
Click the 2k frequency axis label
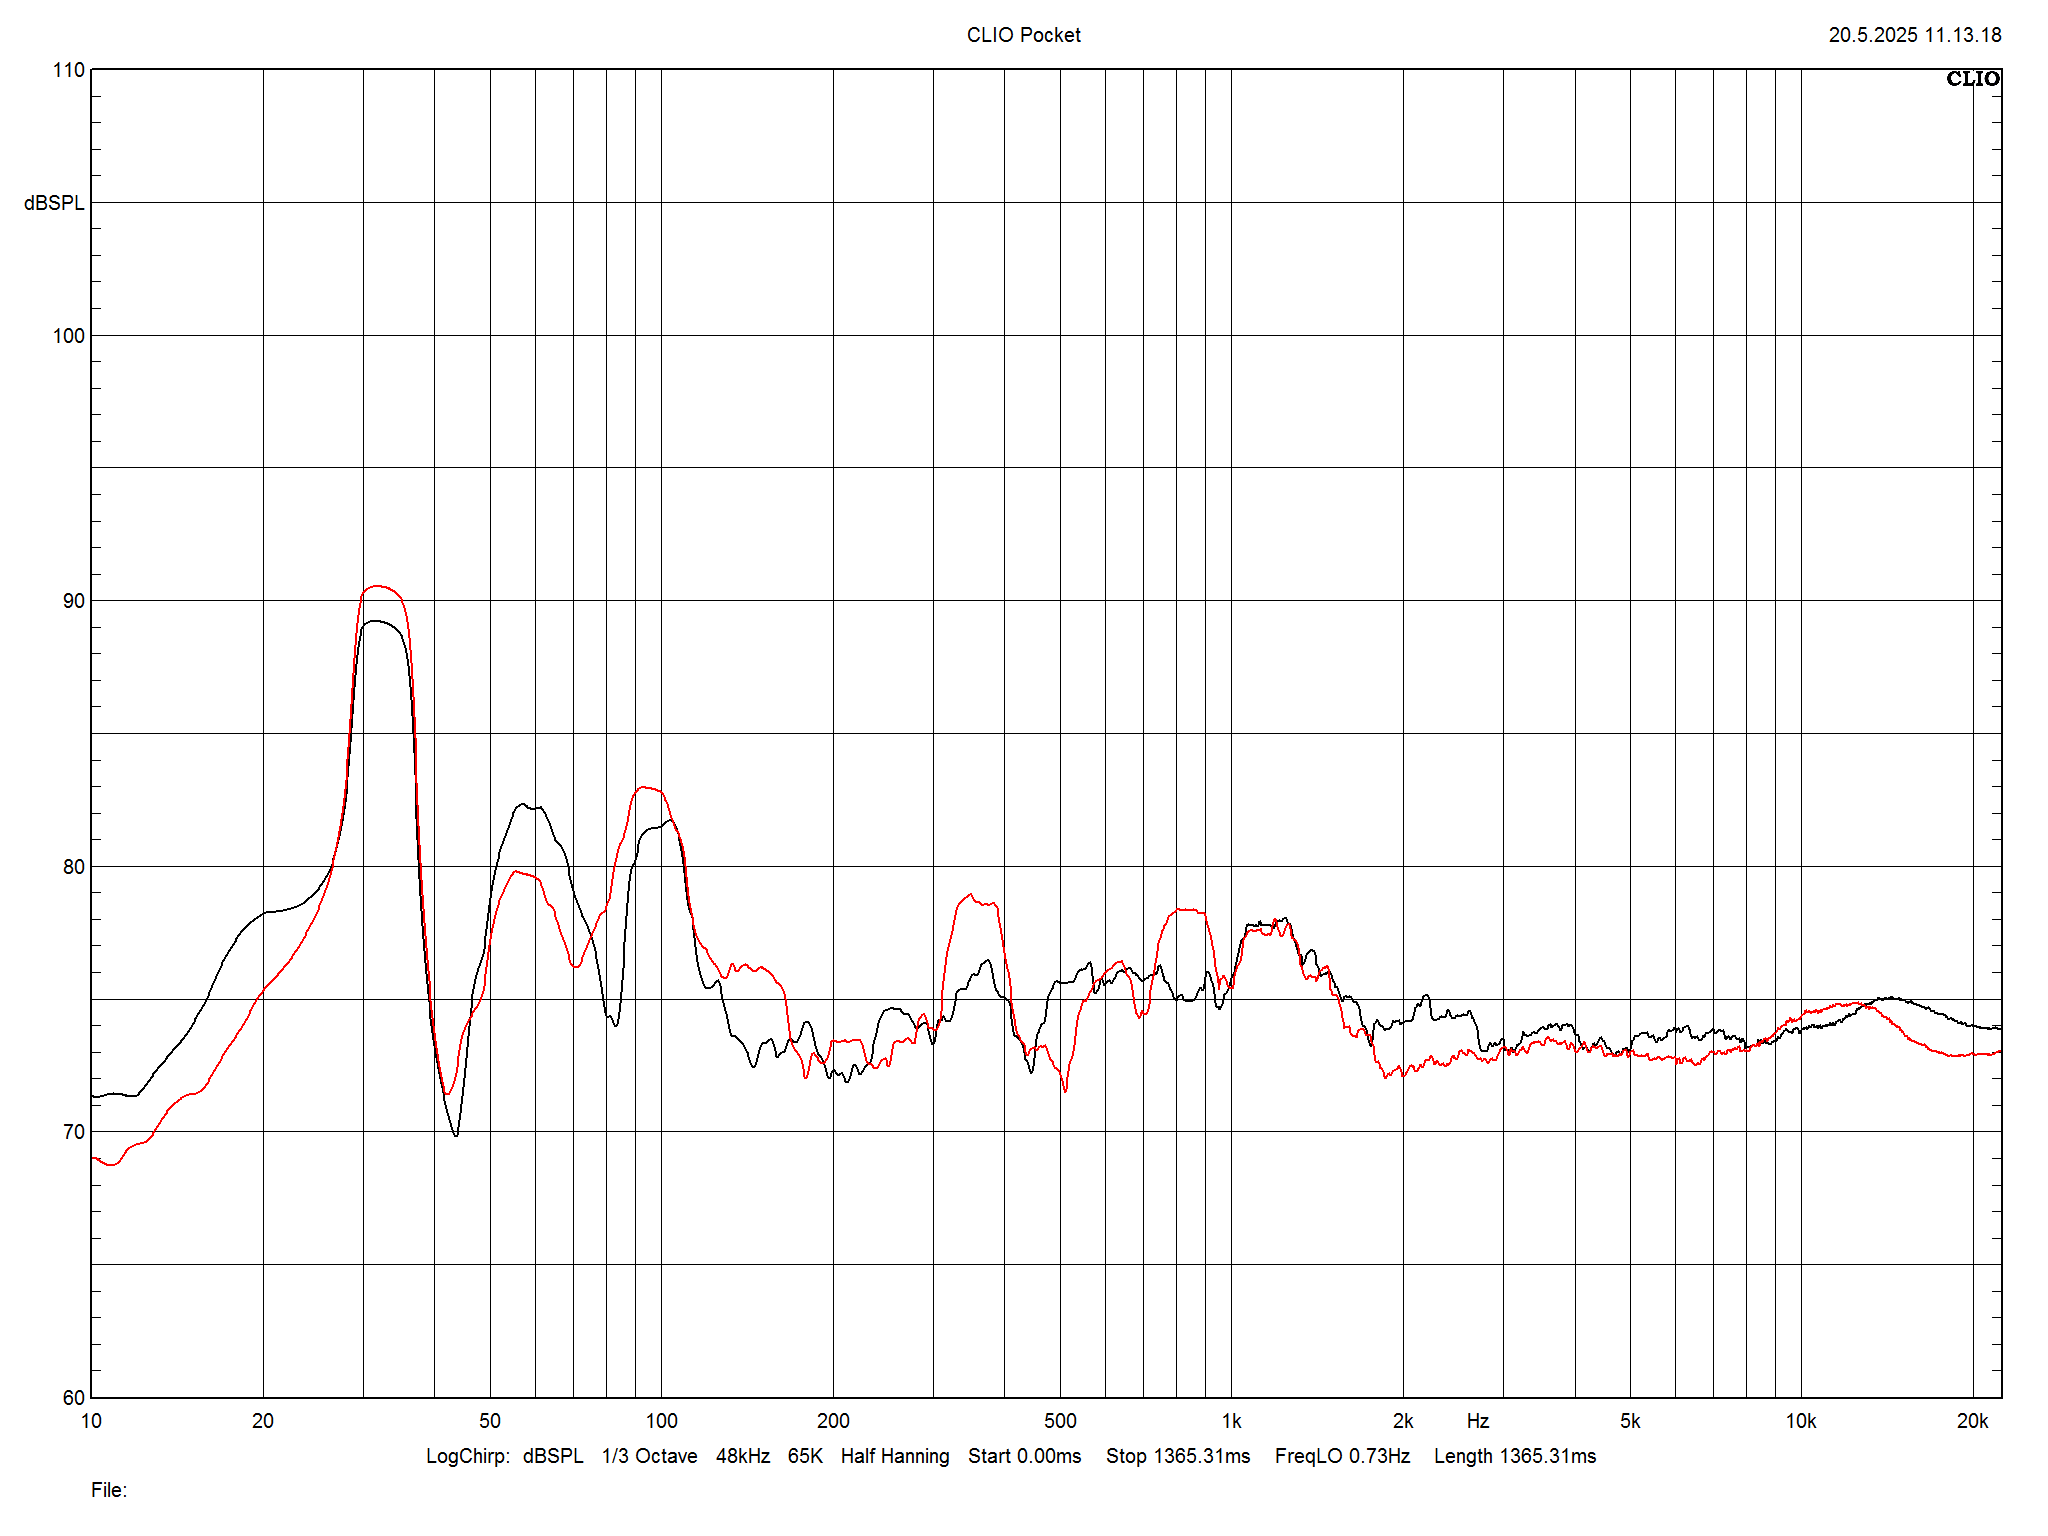point(1403,1421)
